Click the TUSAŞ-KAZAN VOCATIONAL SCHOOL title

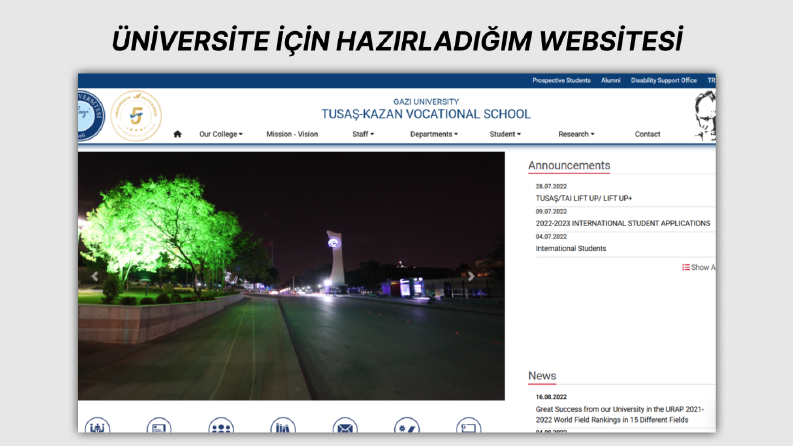[x=426, y=114]
